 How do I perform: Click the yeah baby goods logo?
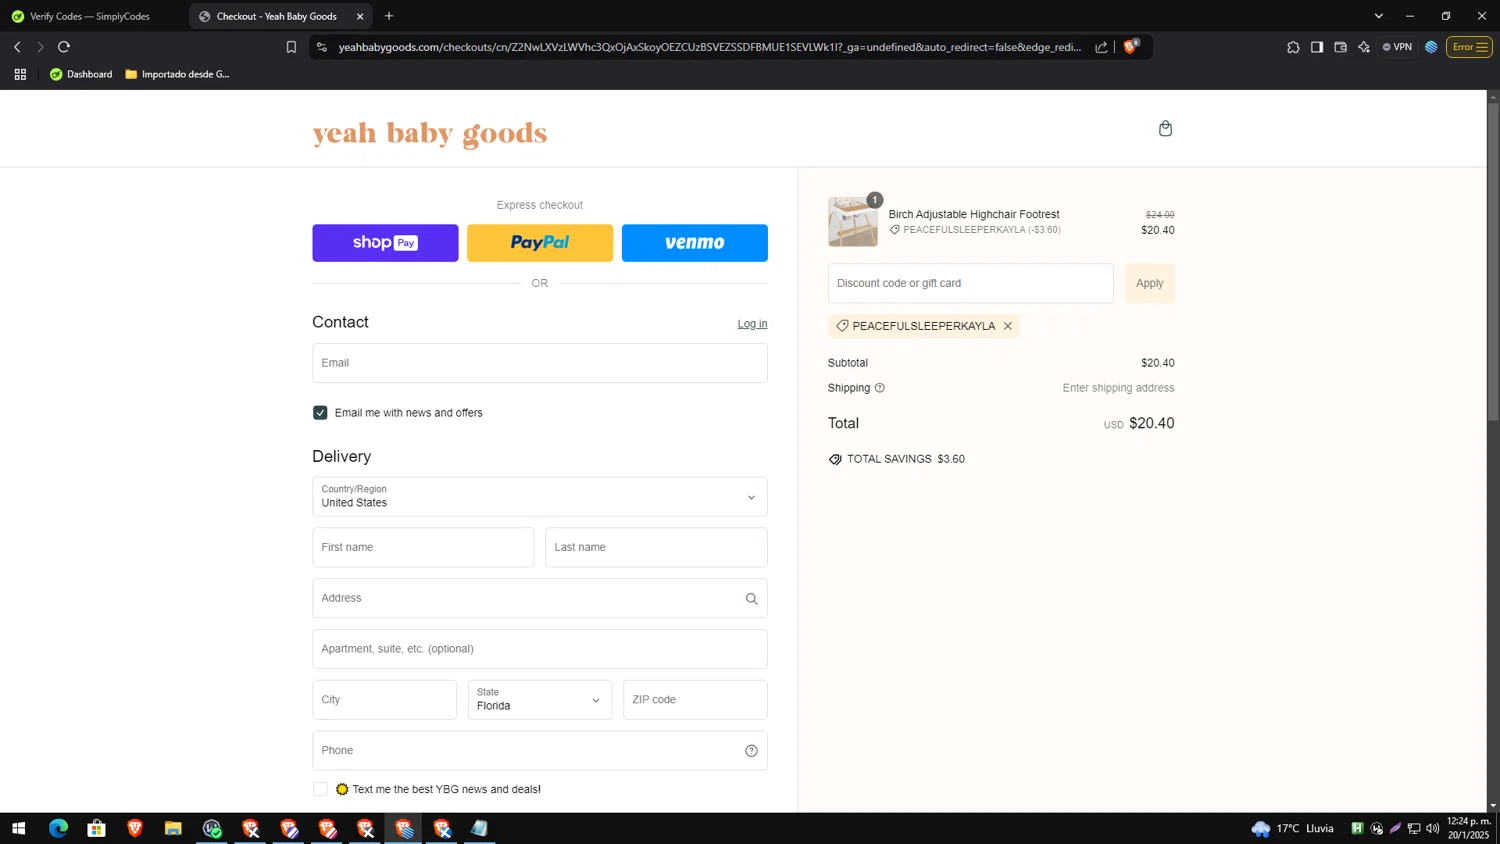pyautogui.click(x=430, y=133)
